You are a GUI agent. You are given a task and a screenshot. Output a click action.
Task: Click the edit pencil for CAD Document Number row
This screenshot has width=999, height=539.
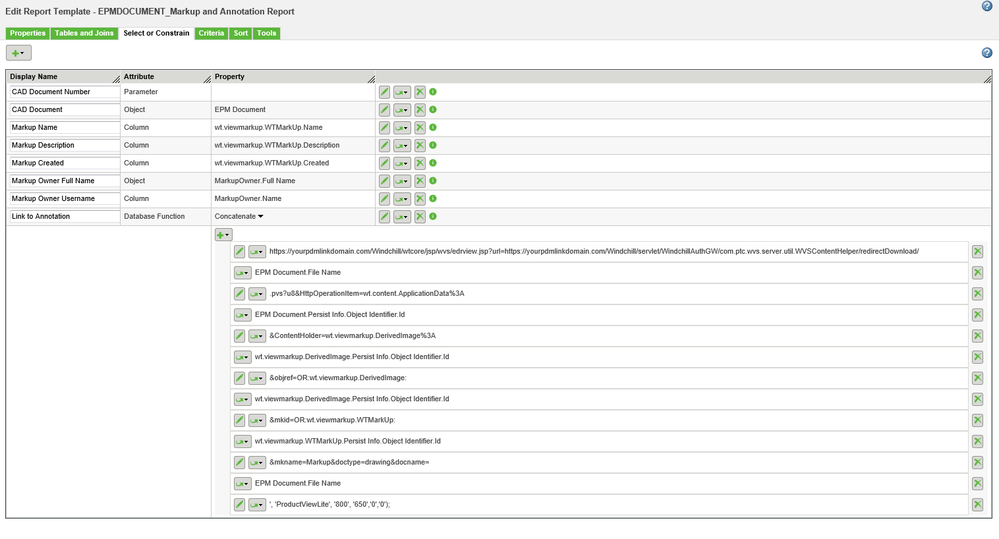coord(385,92)
